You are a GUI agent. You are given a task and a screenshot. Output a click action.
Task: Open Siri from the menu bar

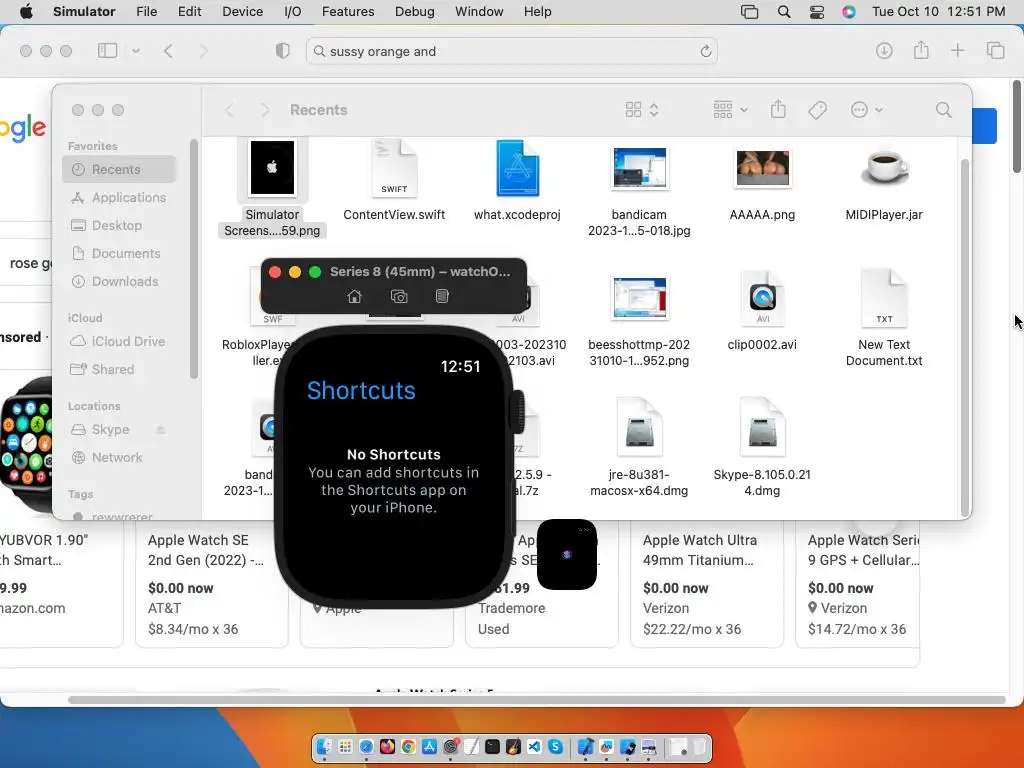pyautogui.click(x=848, y=12)
